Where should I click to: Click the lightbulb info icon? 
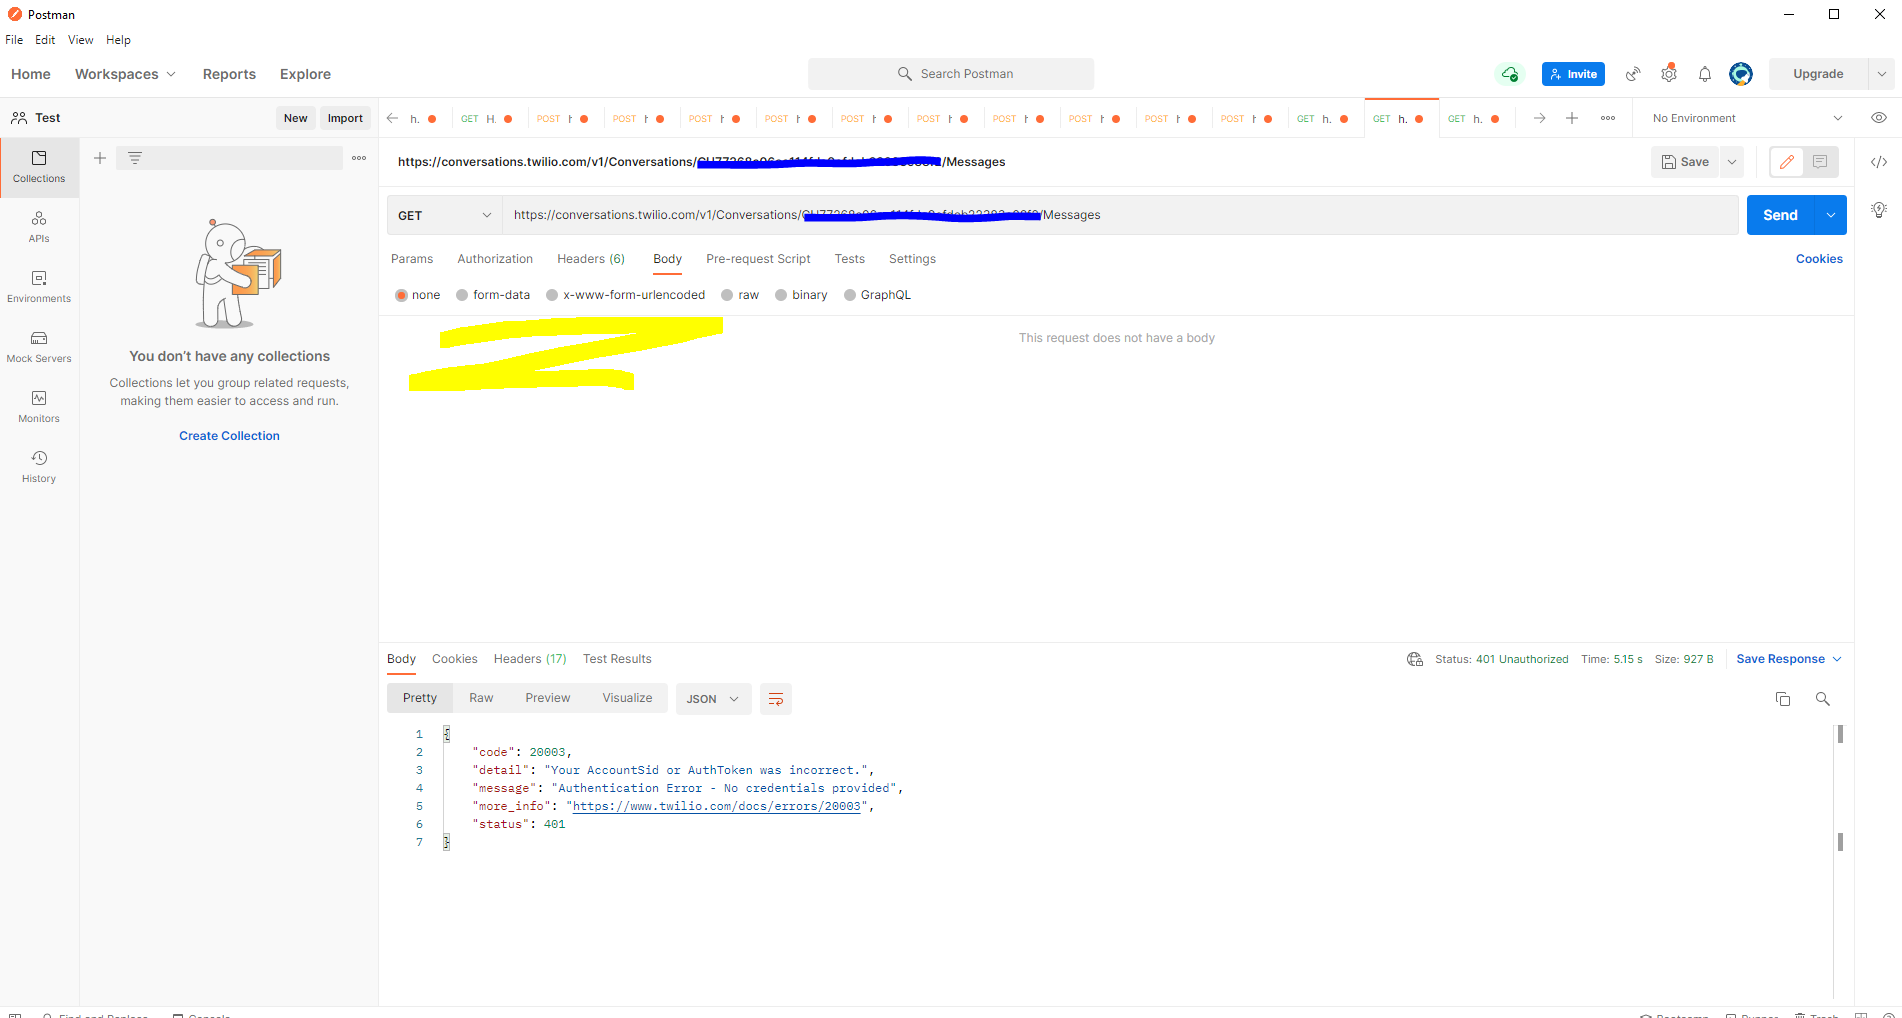click(1879, 210)
